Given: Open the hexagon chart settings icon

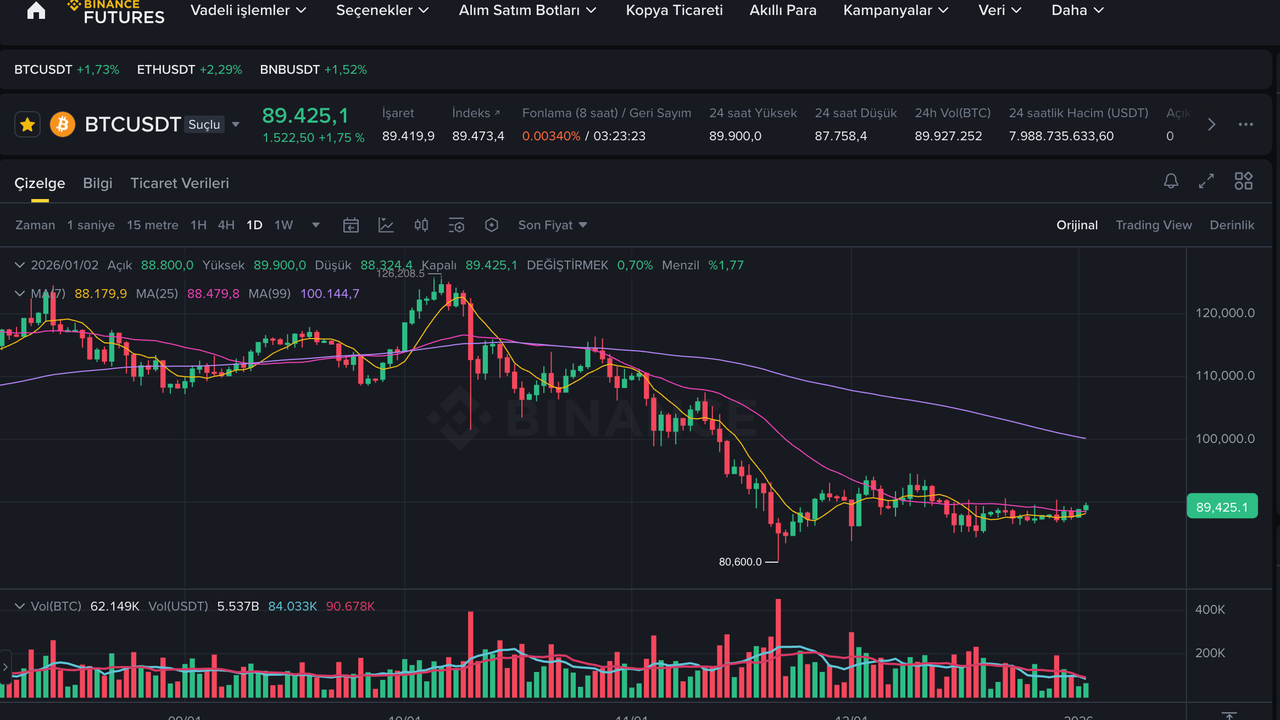Looking at the screenshot, I should point(491,225).
